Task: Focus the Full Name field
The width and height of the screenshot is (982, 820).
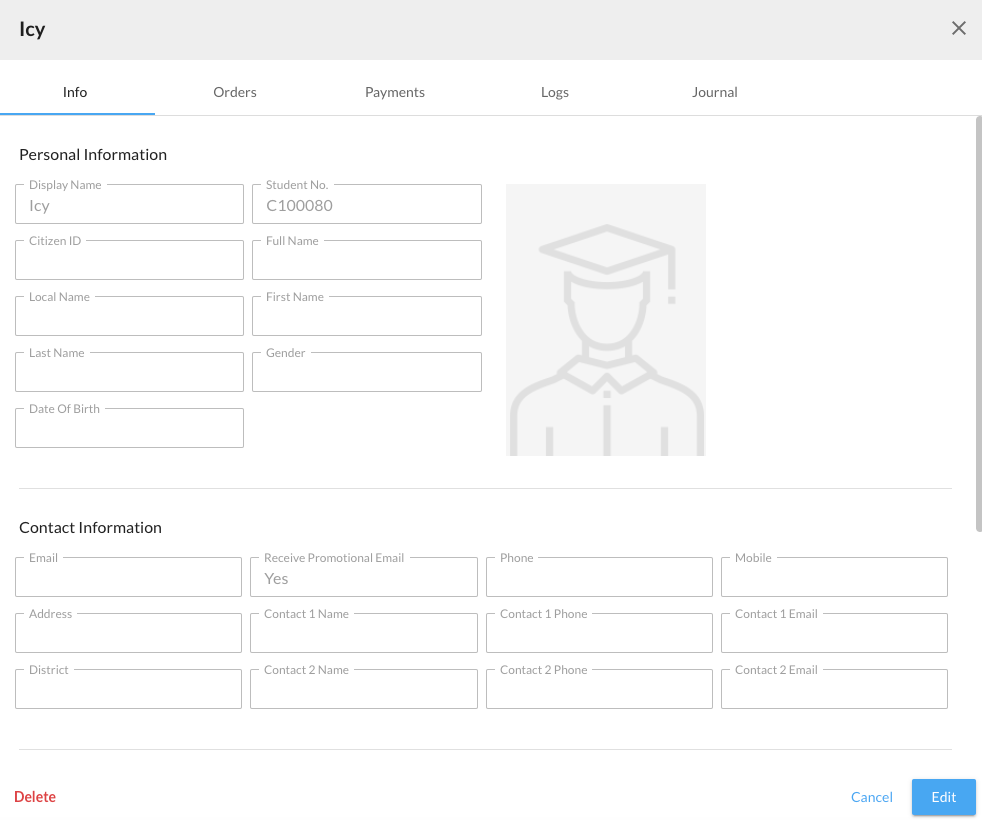Action: [x=367, y=260]
